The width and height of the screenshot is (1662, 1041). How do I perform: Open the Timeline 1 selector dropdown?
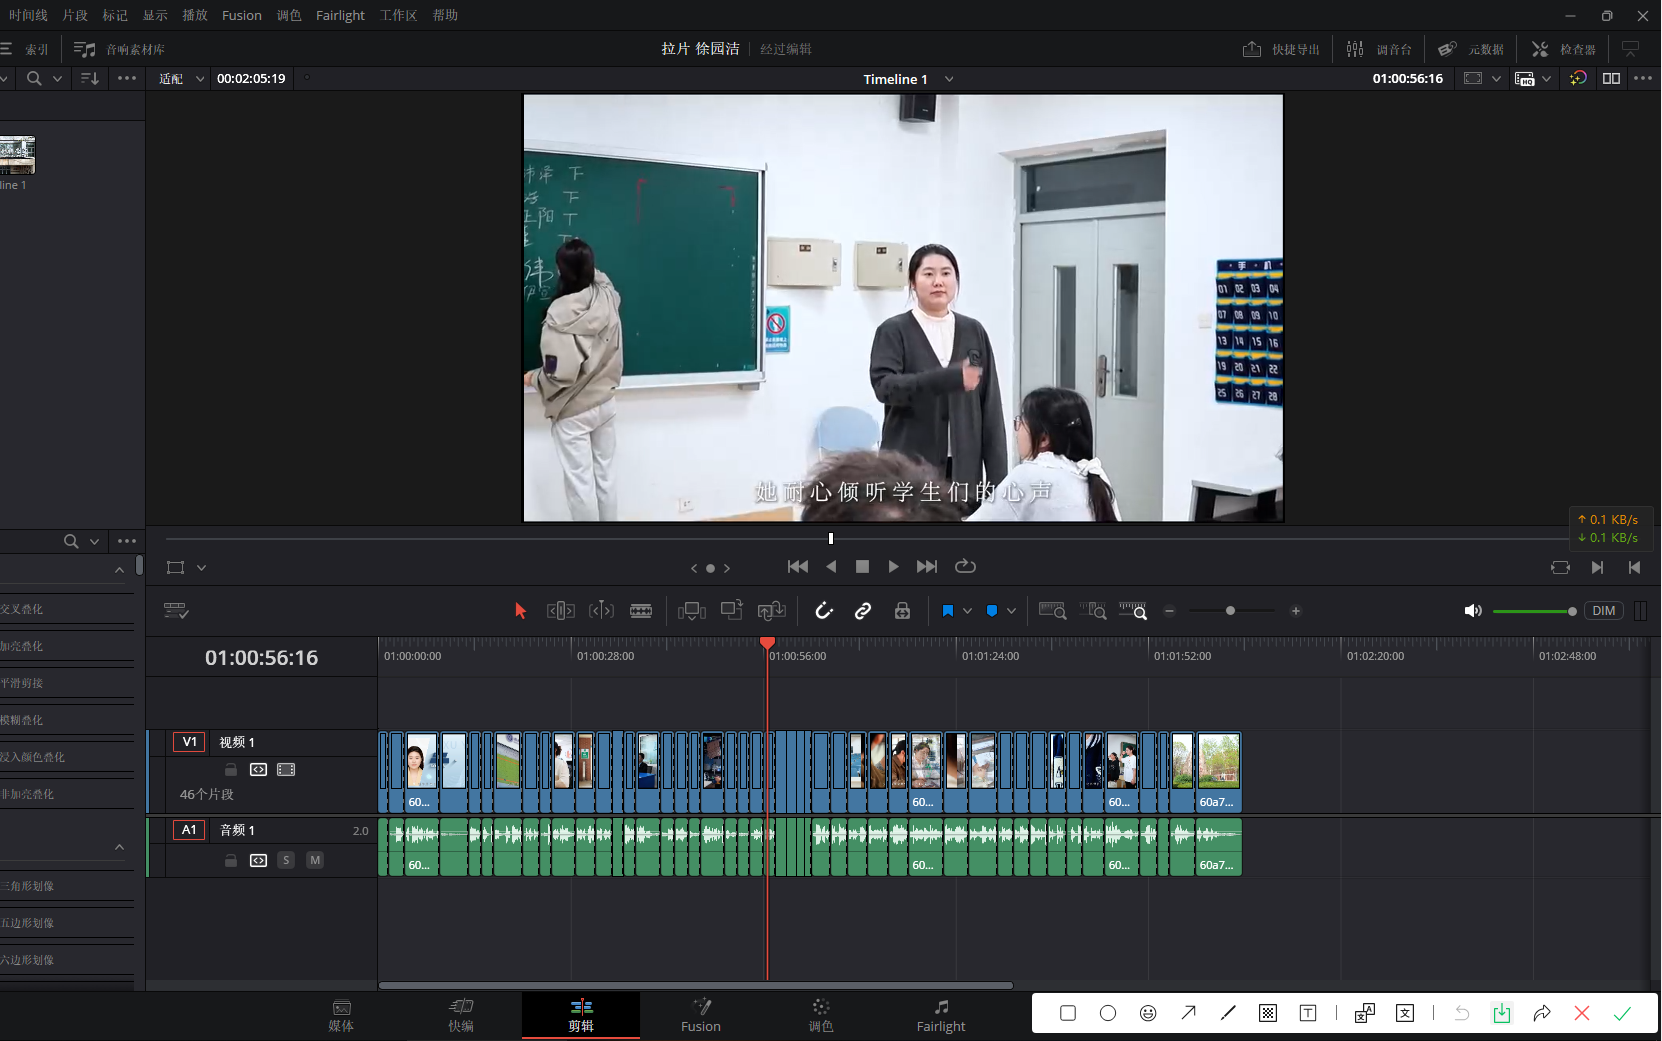click(x=949, y=79)
